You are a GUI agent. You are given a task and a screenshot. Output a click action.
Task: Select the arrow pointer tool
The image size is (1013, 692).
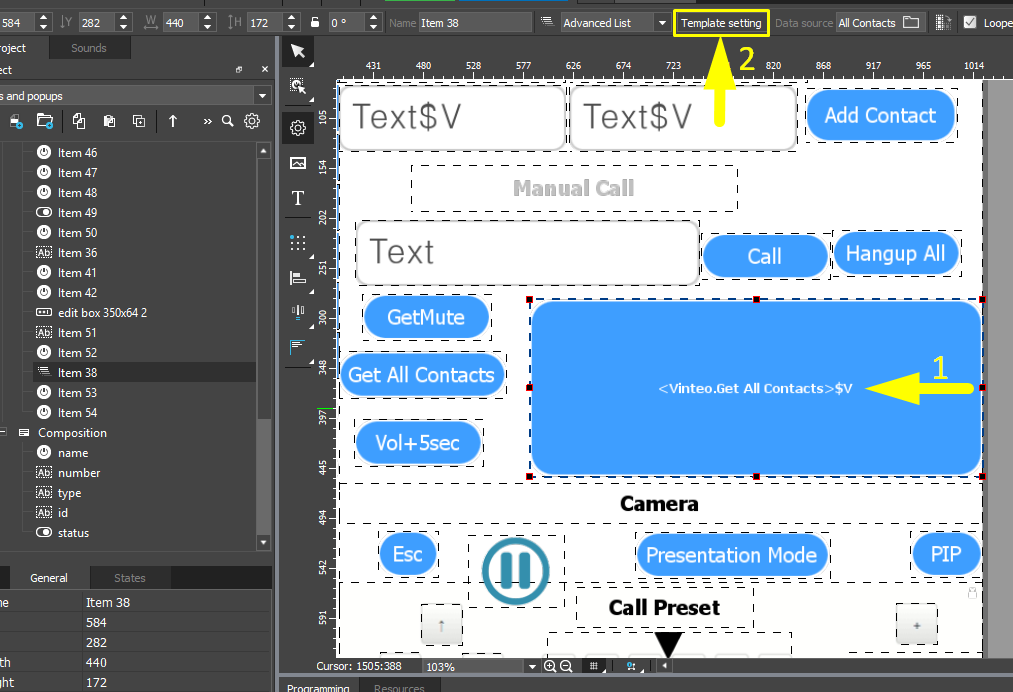click(298, 52)
